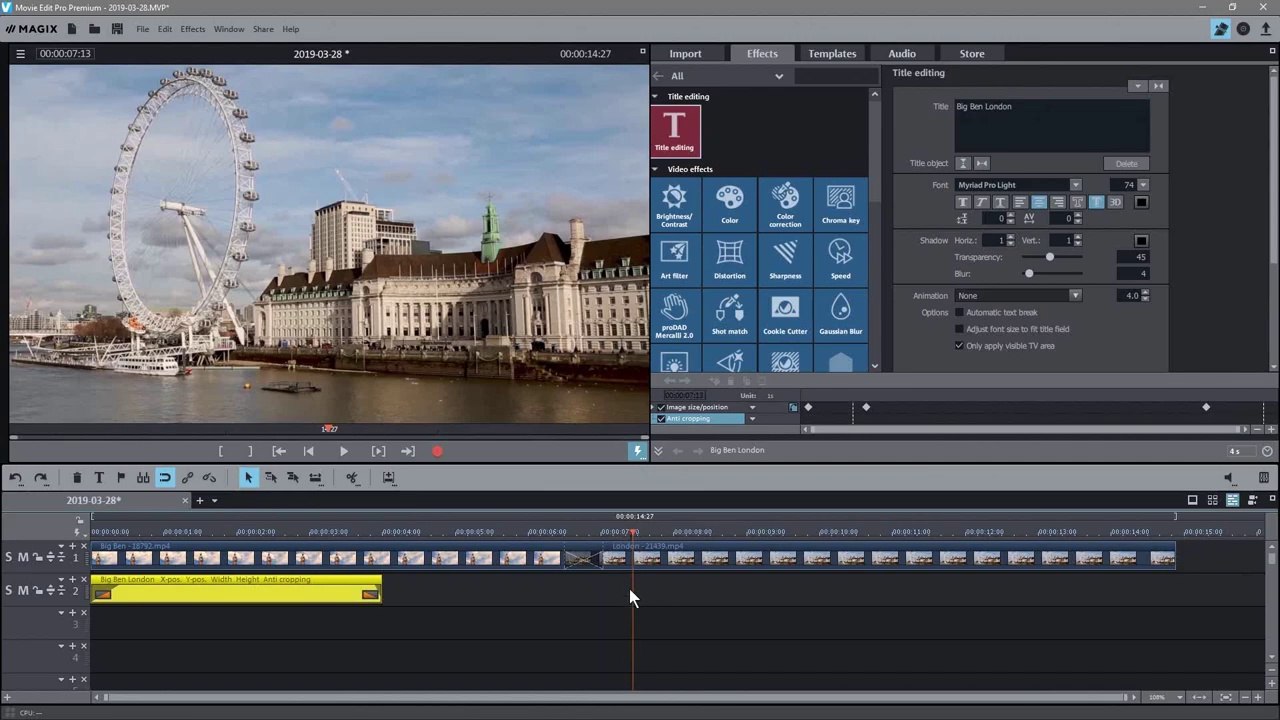Open the font size 74 dropdown
Image resolution: width=1280 pixels, height=720 pixels.
[1143, 185]
